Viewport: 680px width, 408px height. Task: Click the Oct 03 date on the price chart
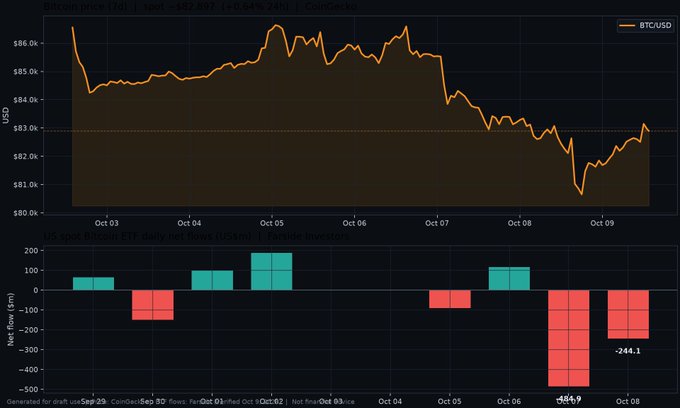point(107,223)
